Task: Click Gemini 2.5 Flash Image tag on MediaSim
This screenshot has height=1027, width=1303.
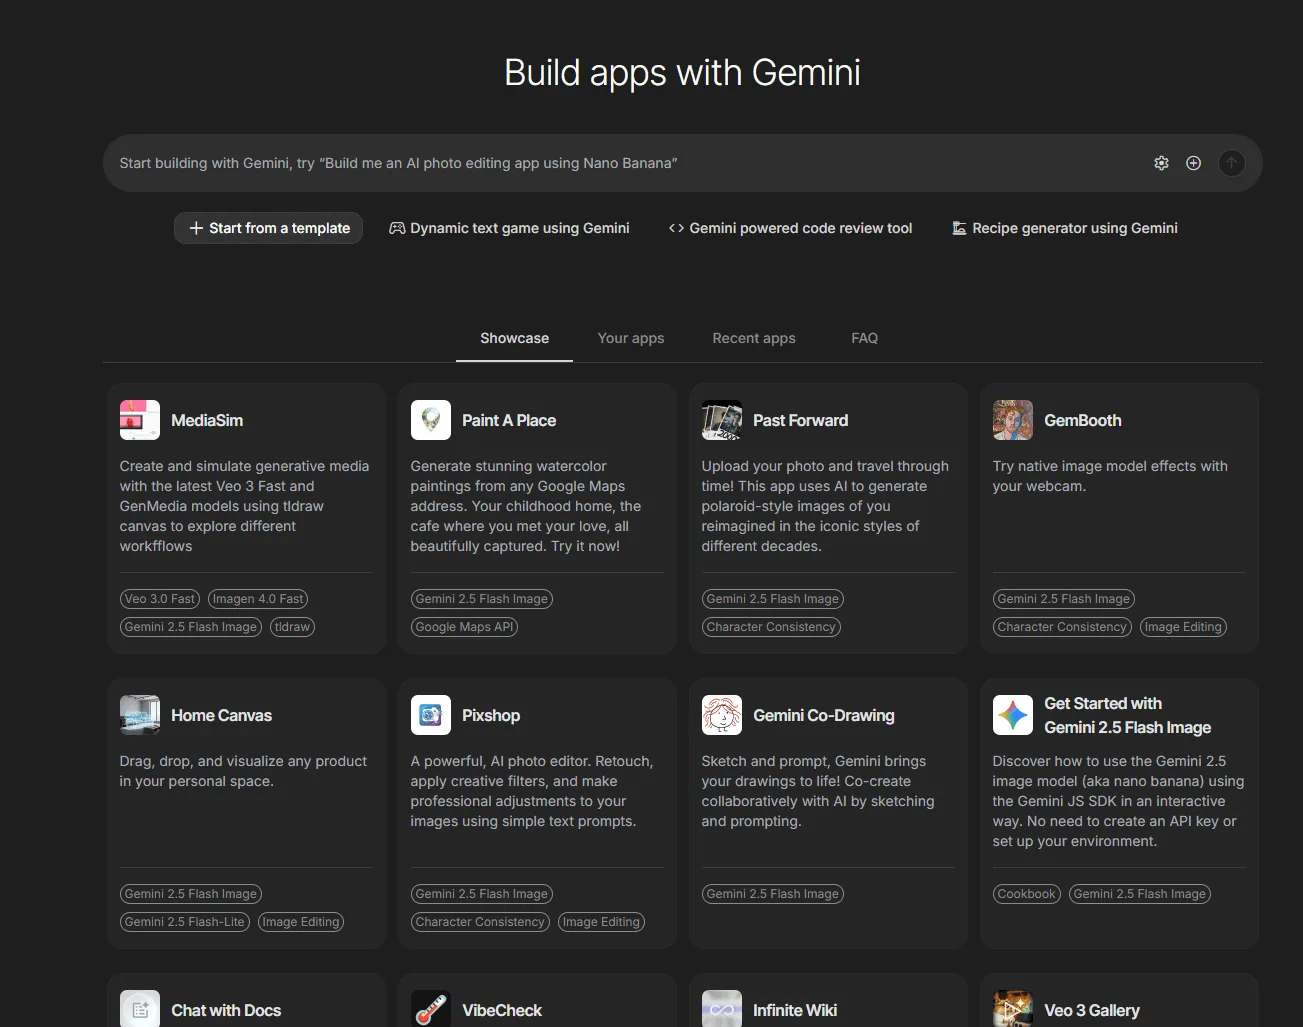Action: coord(191,627)
